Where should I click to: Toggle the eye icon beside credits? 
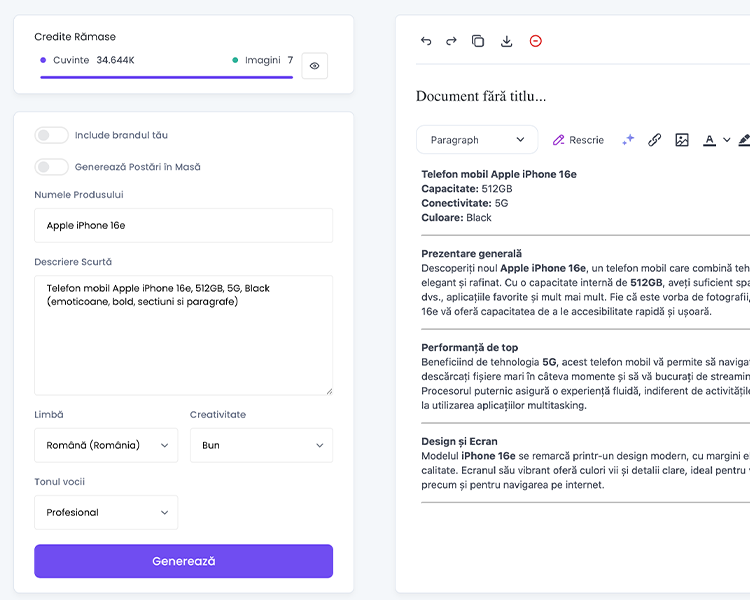coord(314,66)
